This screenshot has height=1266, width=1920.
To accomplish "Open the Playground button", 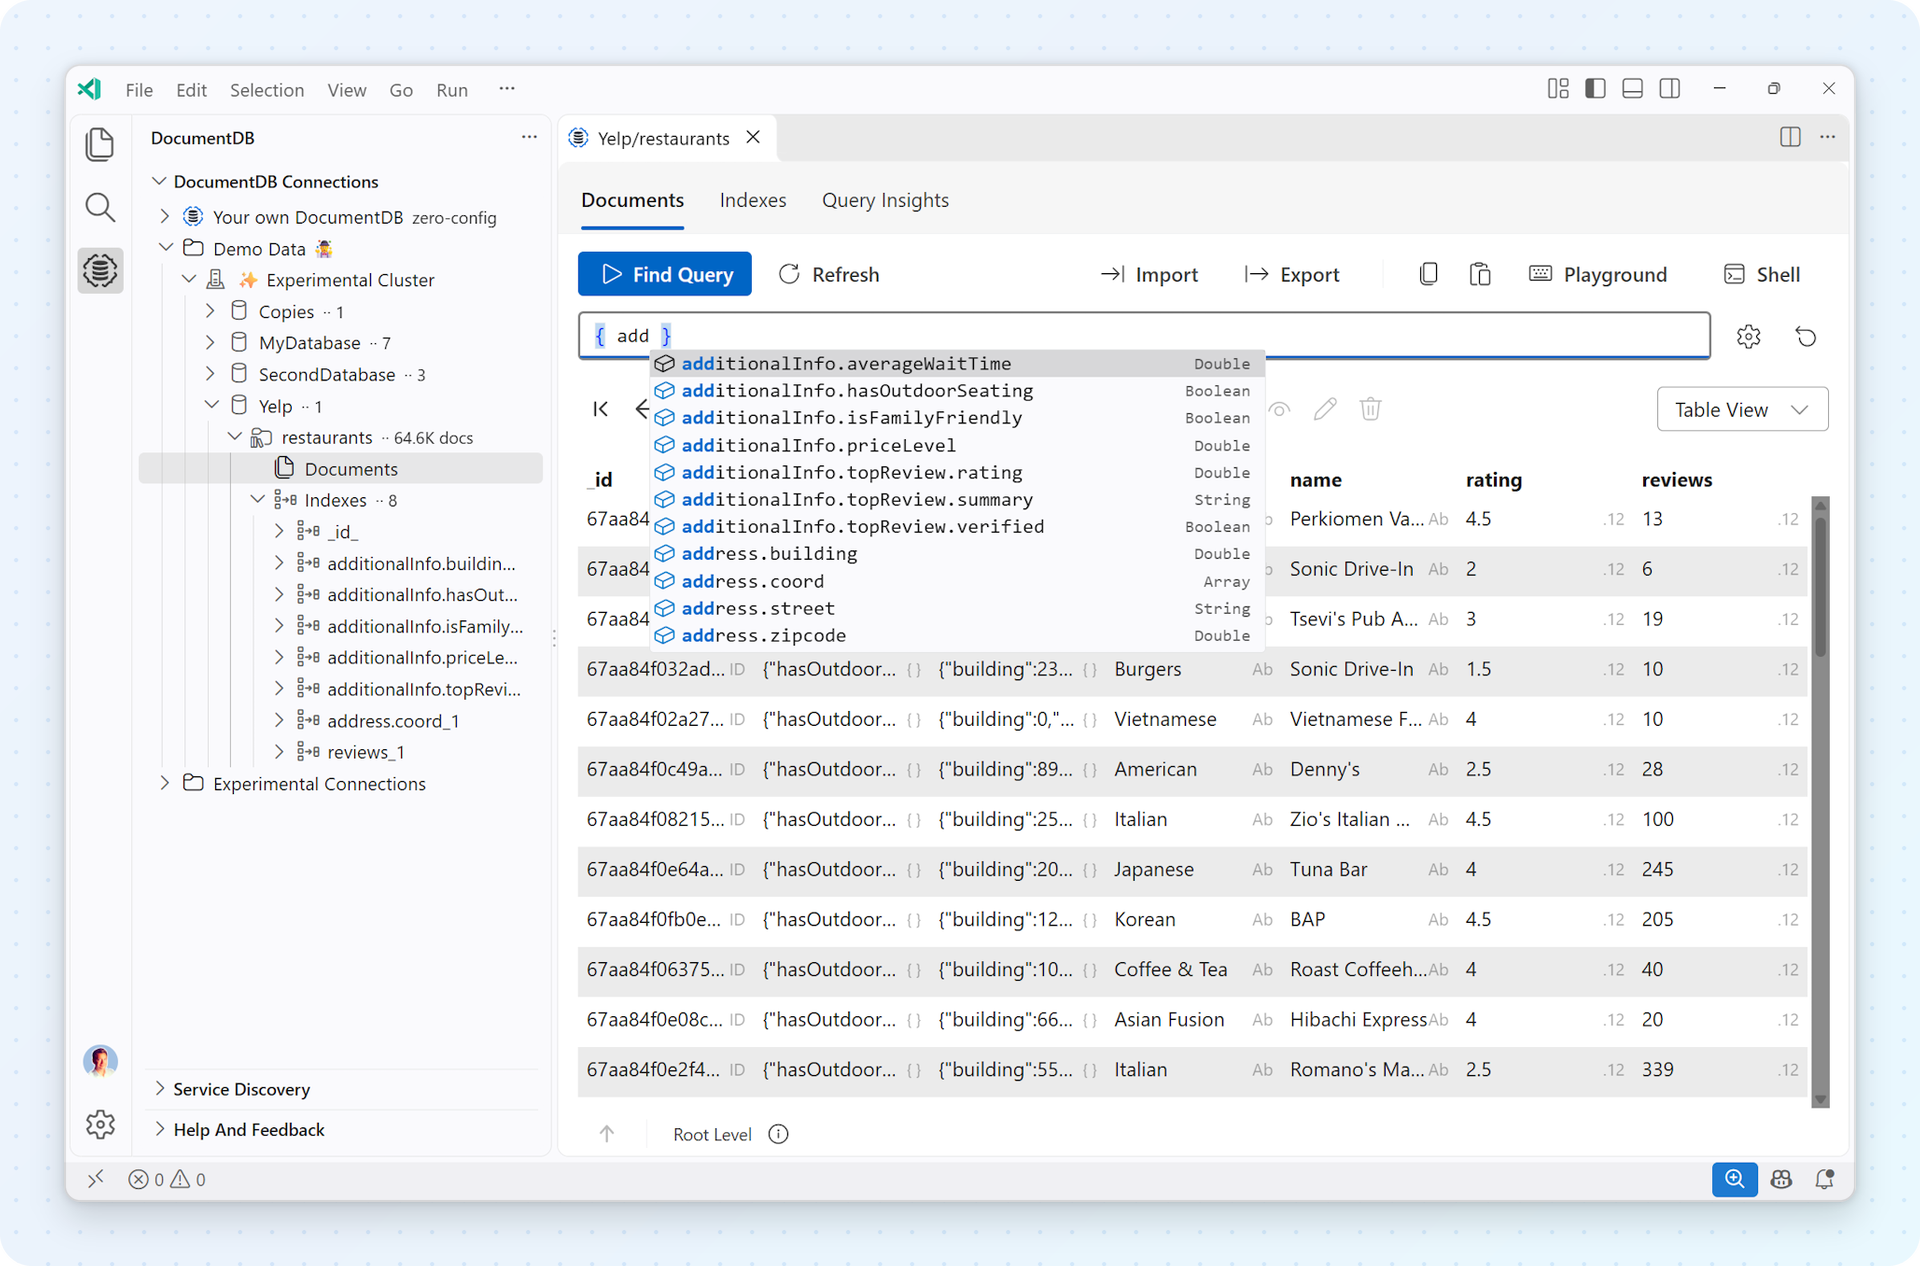I will [1598, 274].
